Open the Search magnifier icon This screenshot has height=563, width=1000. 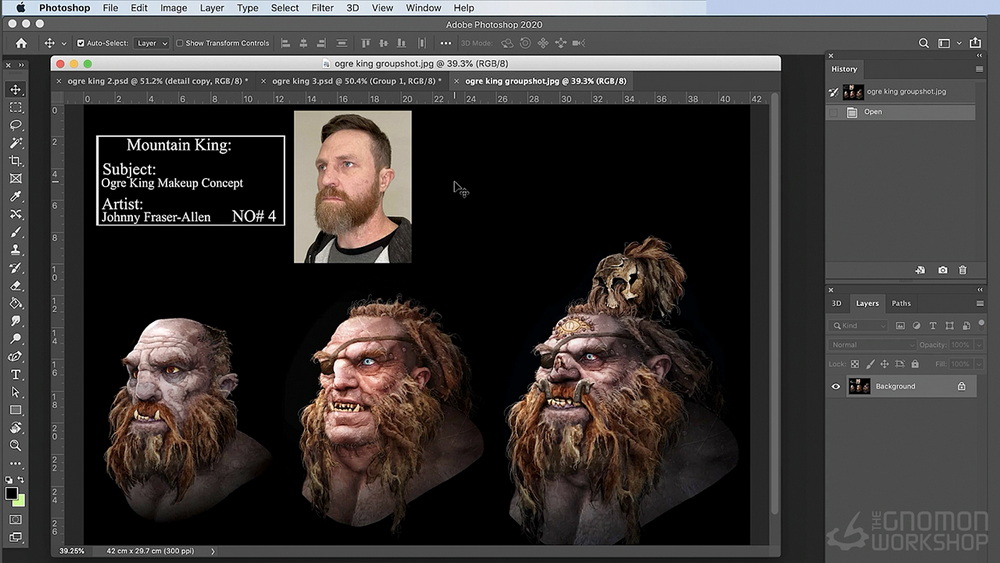click(923, 43)
